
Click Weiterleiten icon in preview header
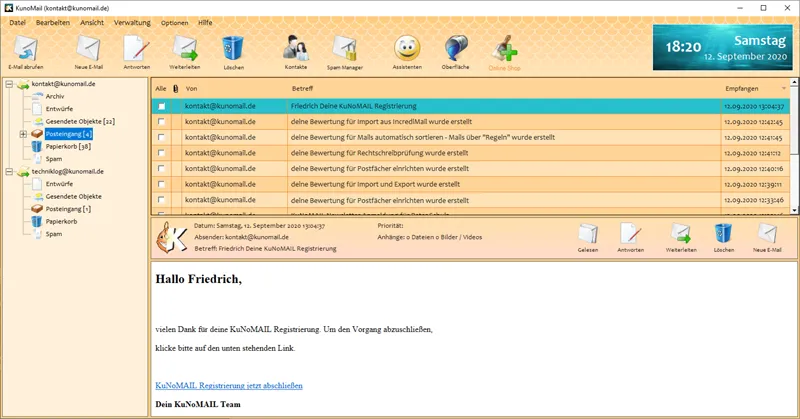(x=681, y=234)
